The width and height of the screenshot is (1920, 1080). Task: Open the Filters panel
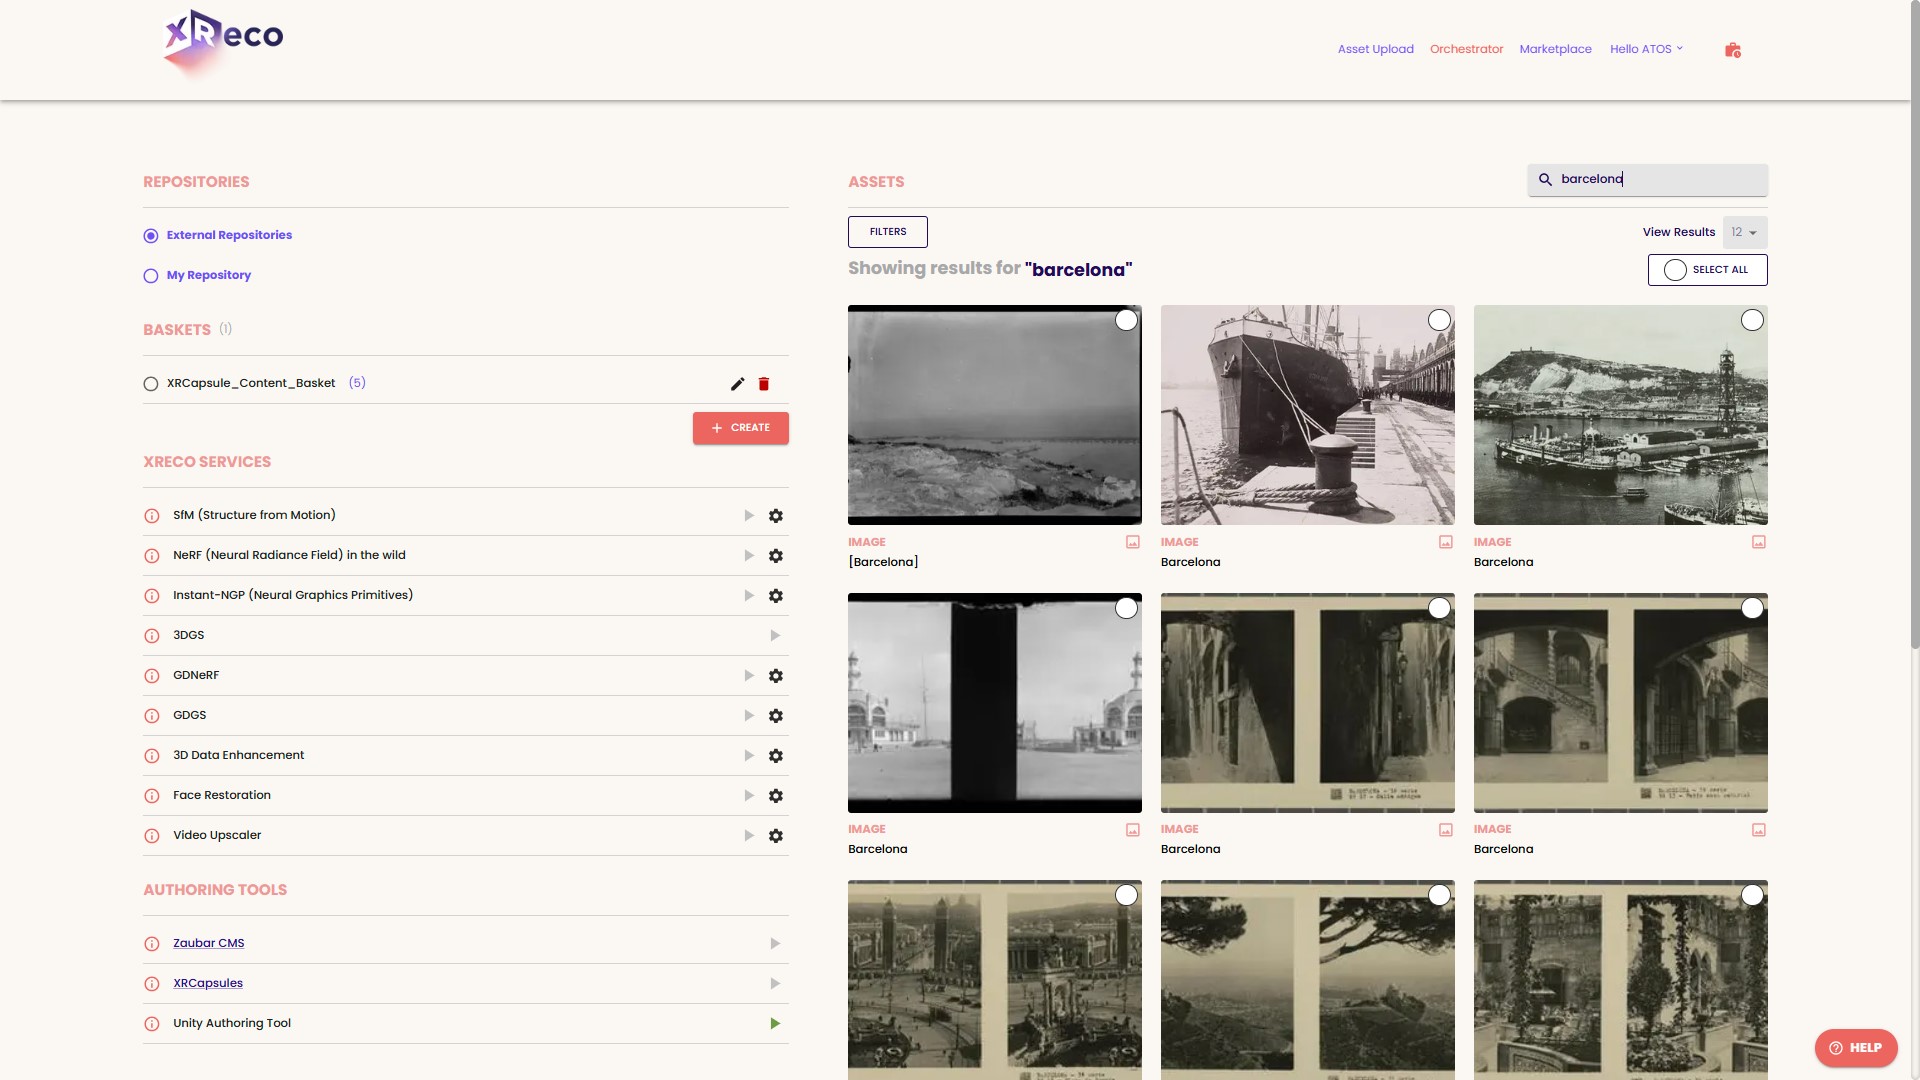[x=887, y=232]
